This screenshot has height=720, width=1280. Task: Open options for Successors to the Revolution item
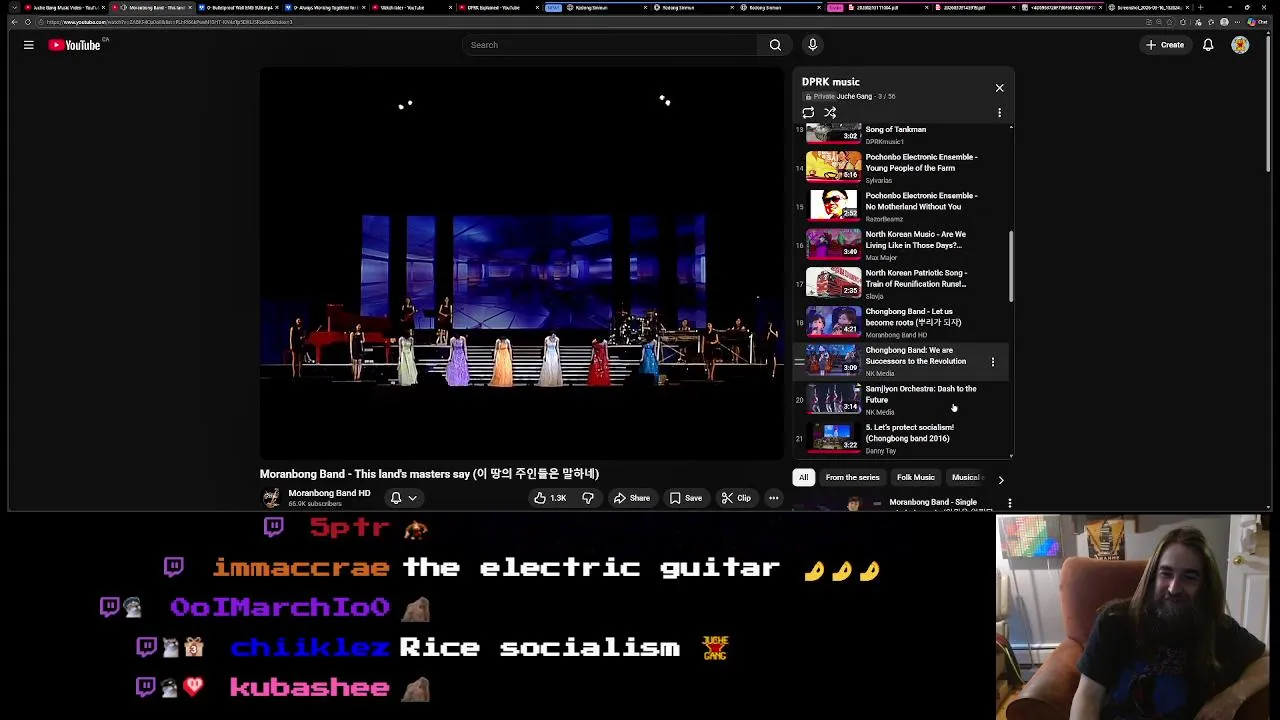tap(993, 361)
